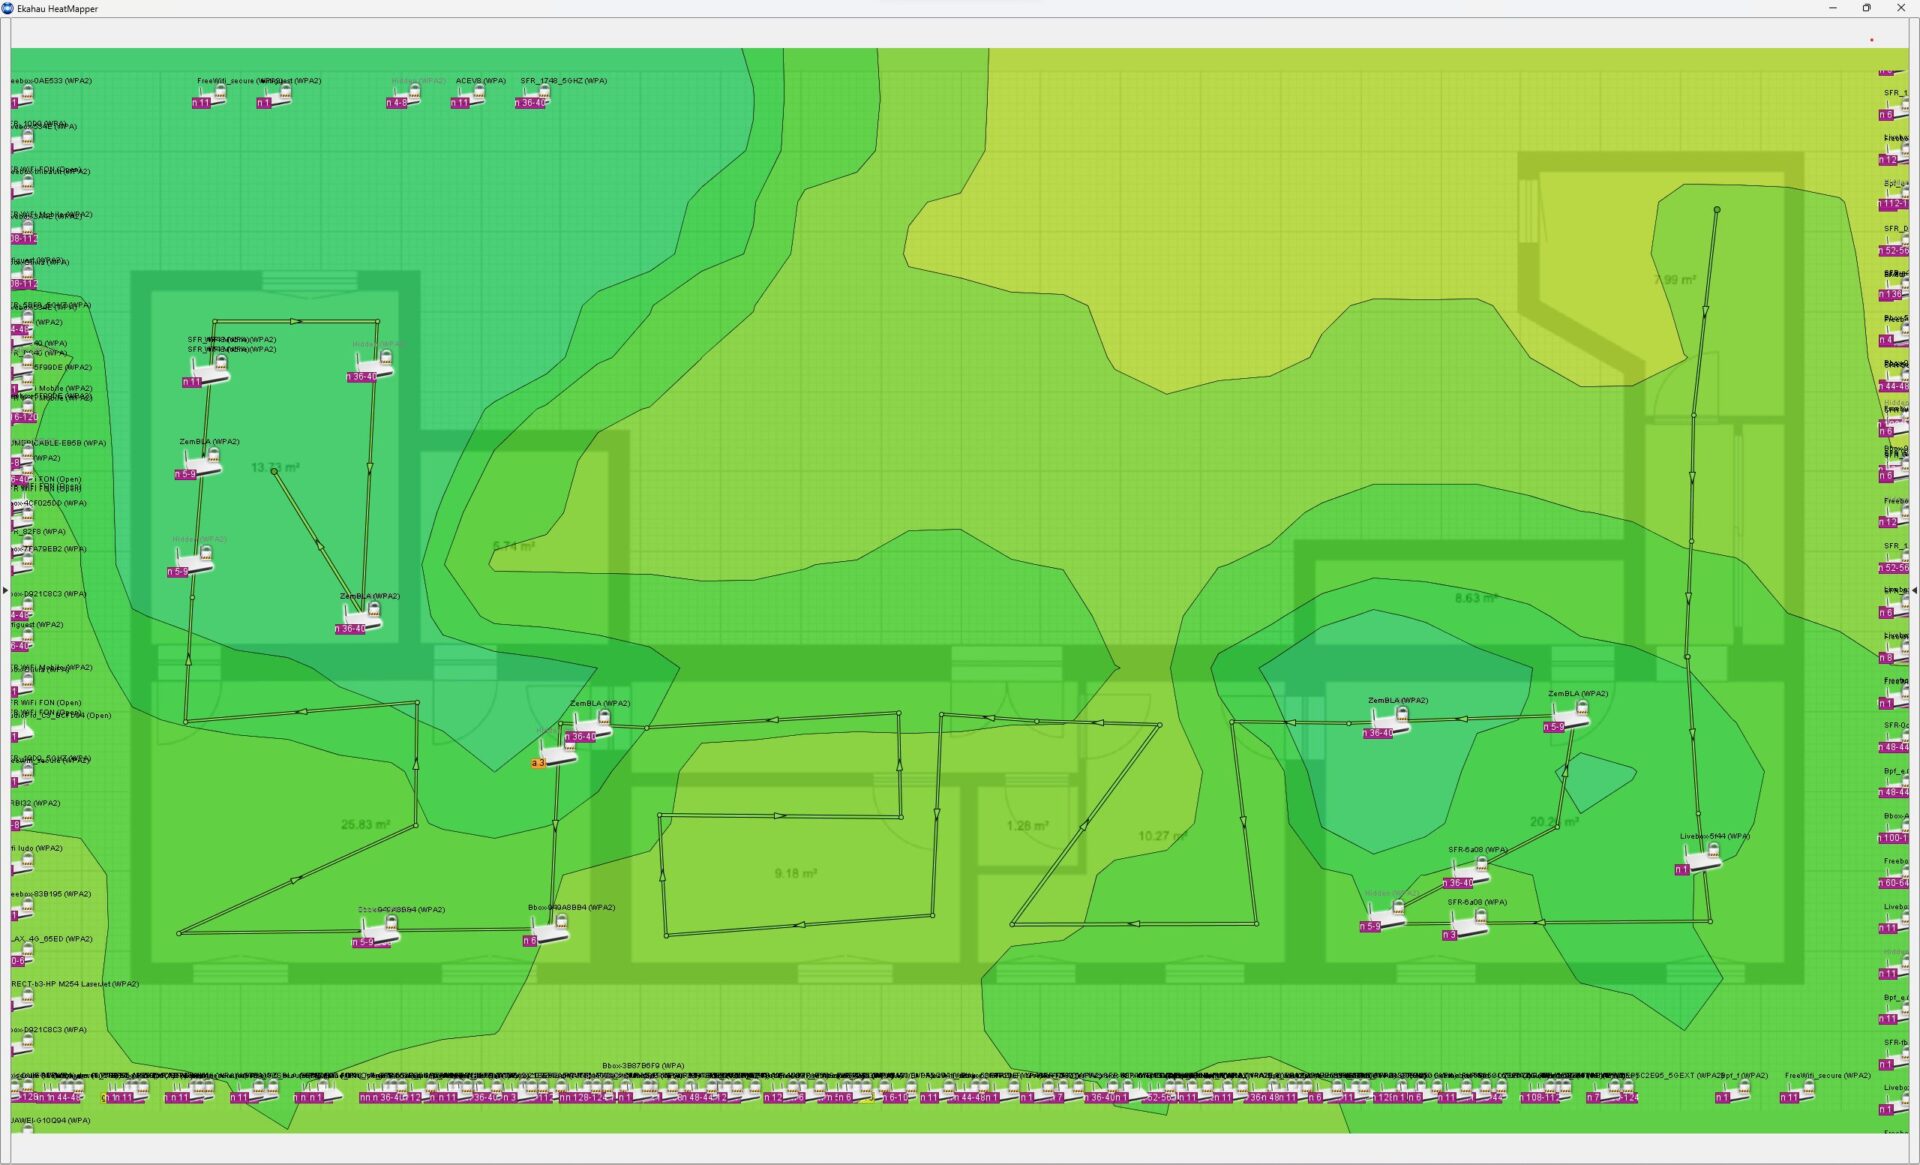Click the Livebox-5f44 access point icon
1920x1165 pixels.
tap(1700, 859)
